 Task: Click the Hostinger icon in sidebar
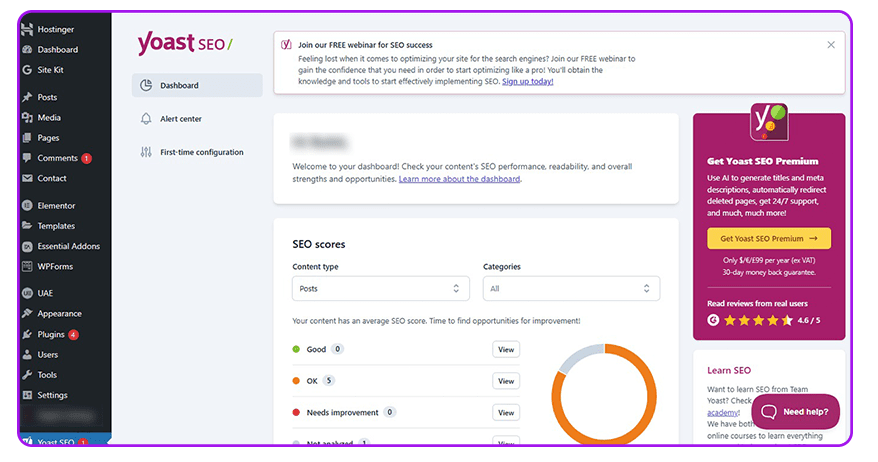(x=27, y=29)
